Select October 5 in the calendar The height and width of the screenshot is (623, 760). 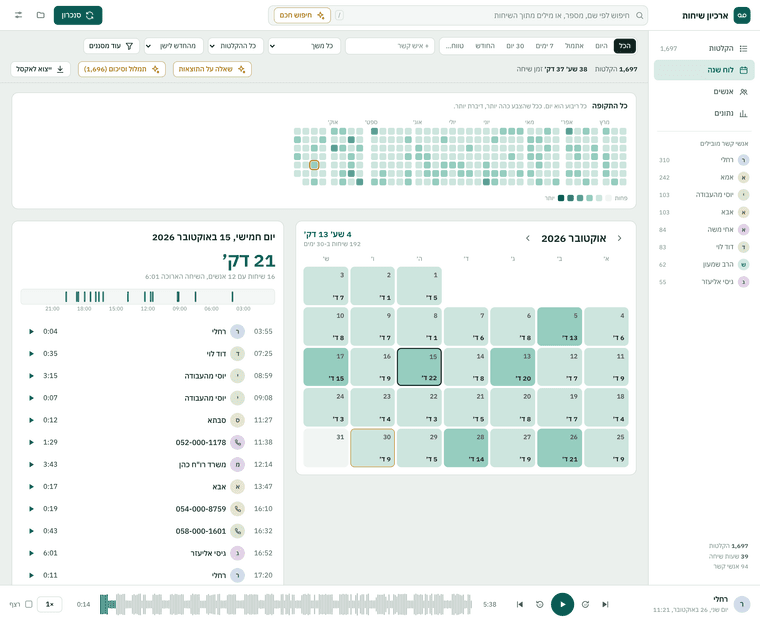point(559,326)
